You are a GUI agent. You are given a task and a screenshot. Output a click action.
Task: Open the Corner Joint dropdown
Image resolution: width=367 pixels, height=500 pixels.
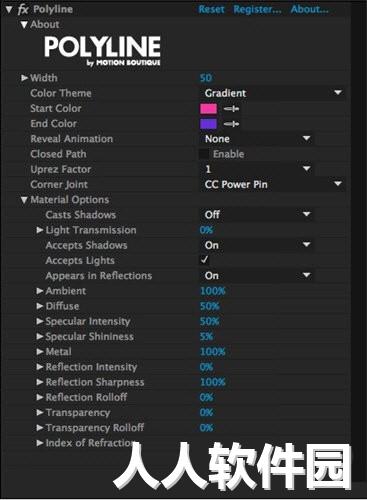click(x=272, y=184)
